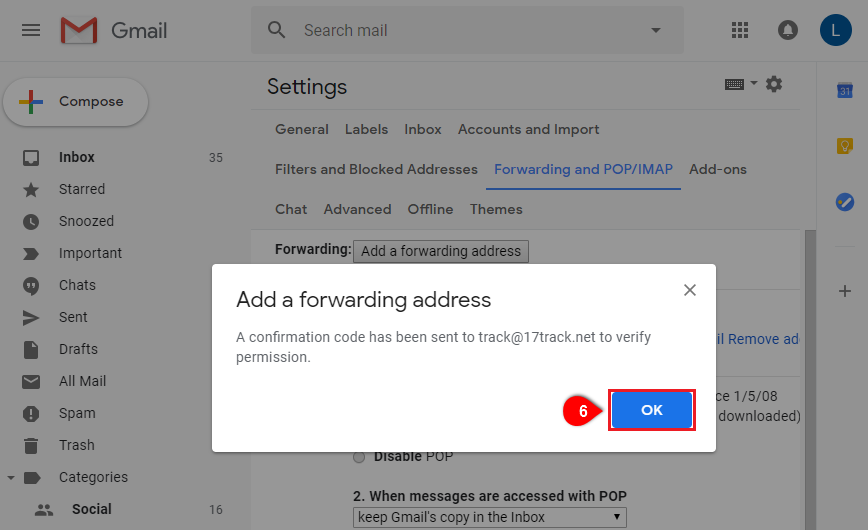Viewport: 868px width, 530px height.
Task: Open the input tools keyboard dropdown
Action: [x=741, y=84]
